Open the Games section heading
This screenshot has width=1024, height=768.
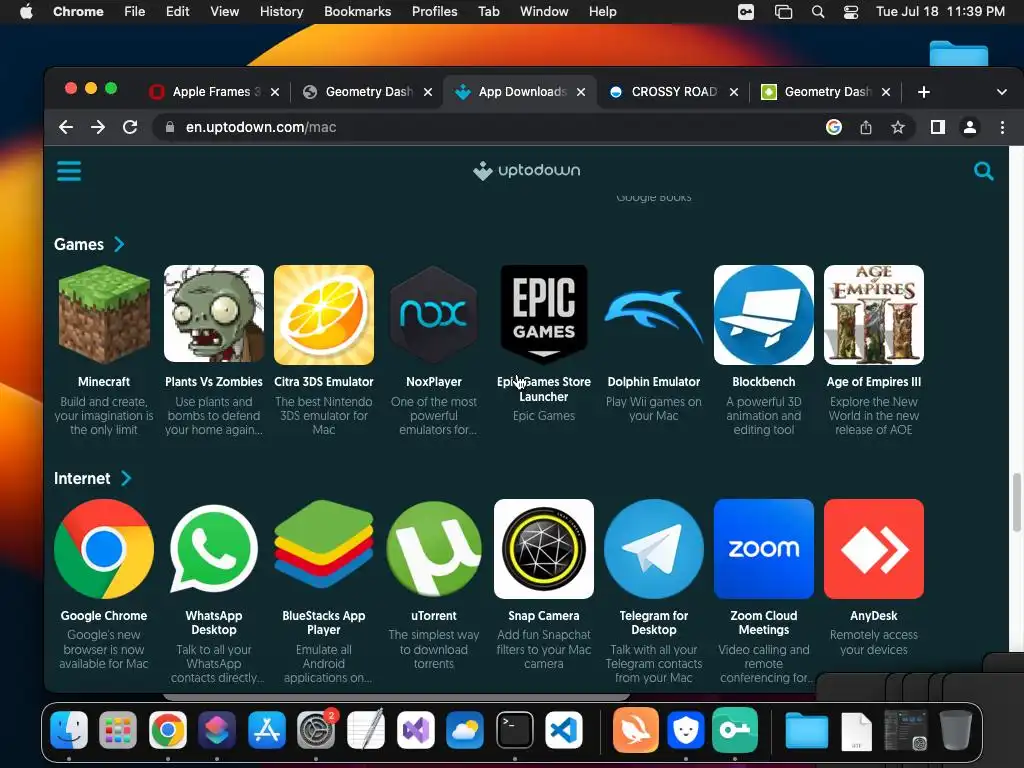point(79,244)
